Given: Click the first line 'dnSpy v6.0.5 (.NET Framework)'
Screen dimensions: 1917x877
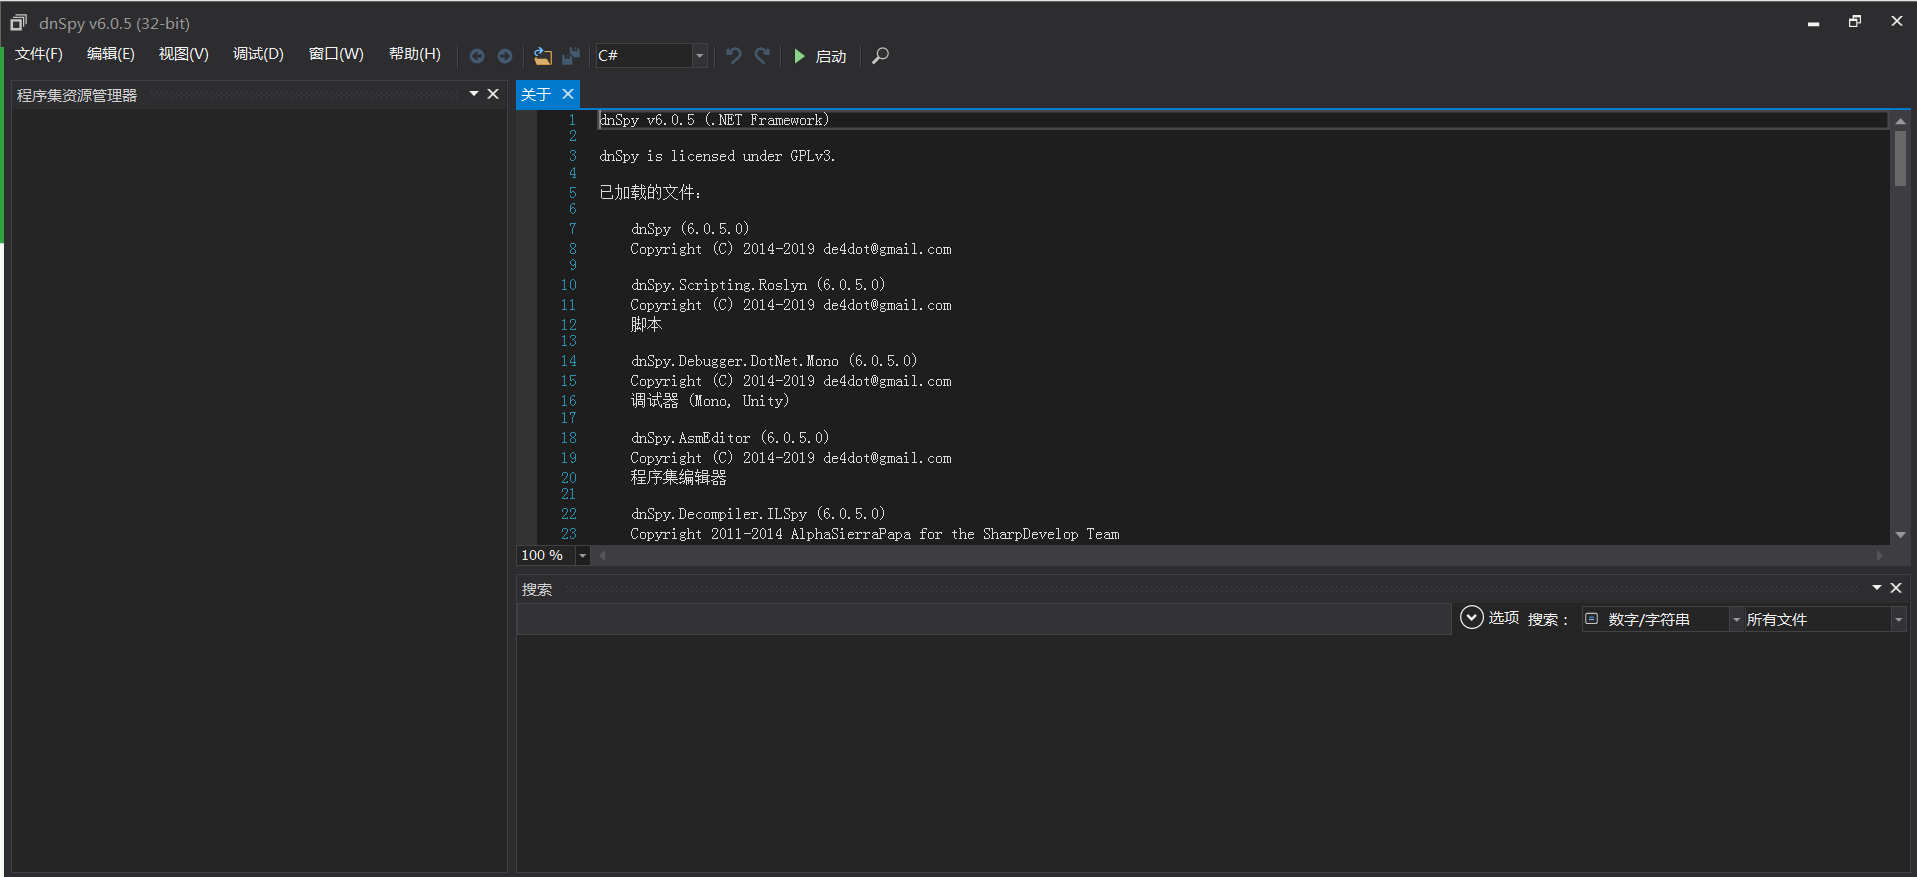Looking at the screenshot, I should coord(714,120).
